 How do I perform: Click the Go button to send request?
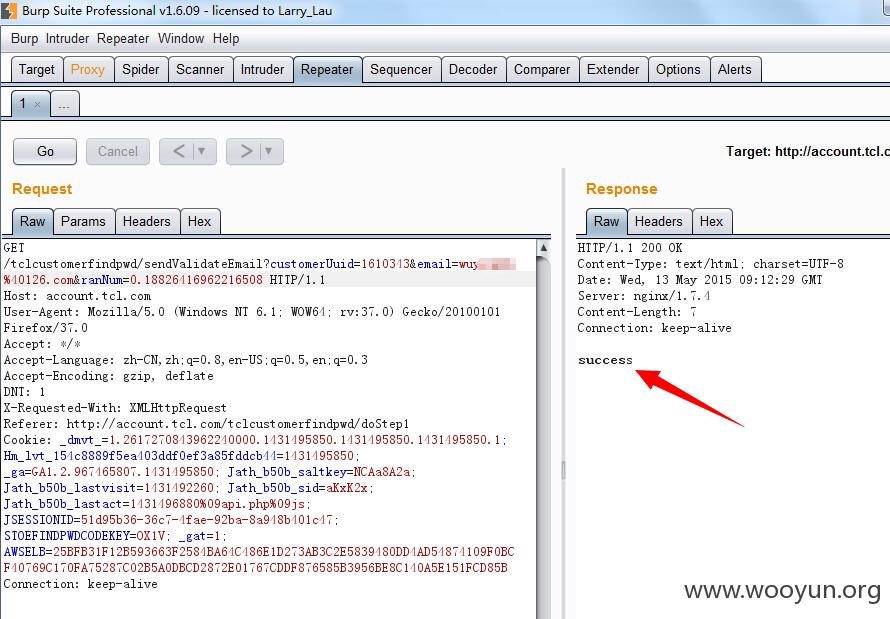pyautogui.click(x=45, y=151)
